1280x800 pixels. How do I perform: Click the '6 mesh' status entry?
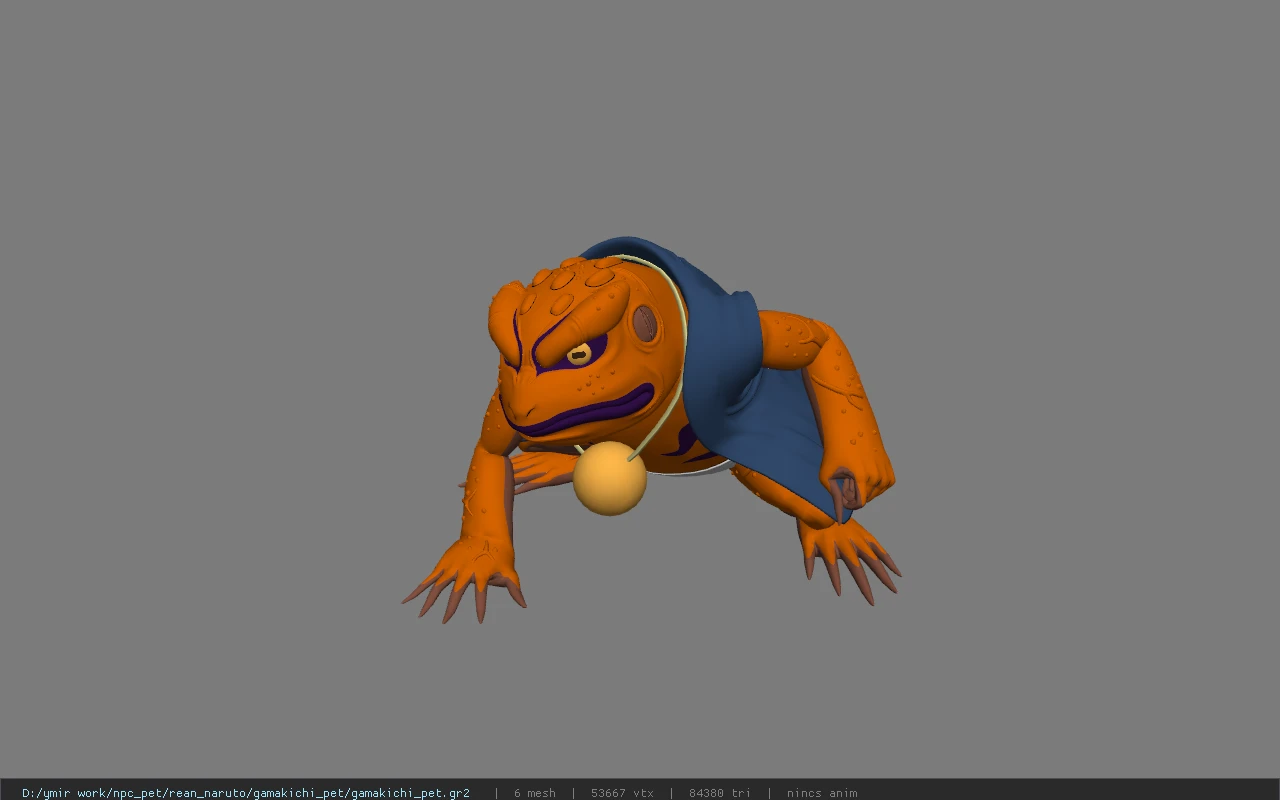[x=535, y=793]
